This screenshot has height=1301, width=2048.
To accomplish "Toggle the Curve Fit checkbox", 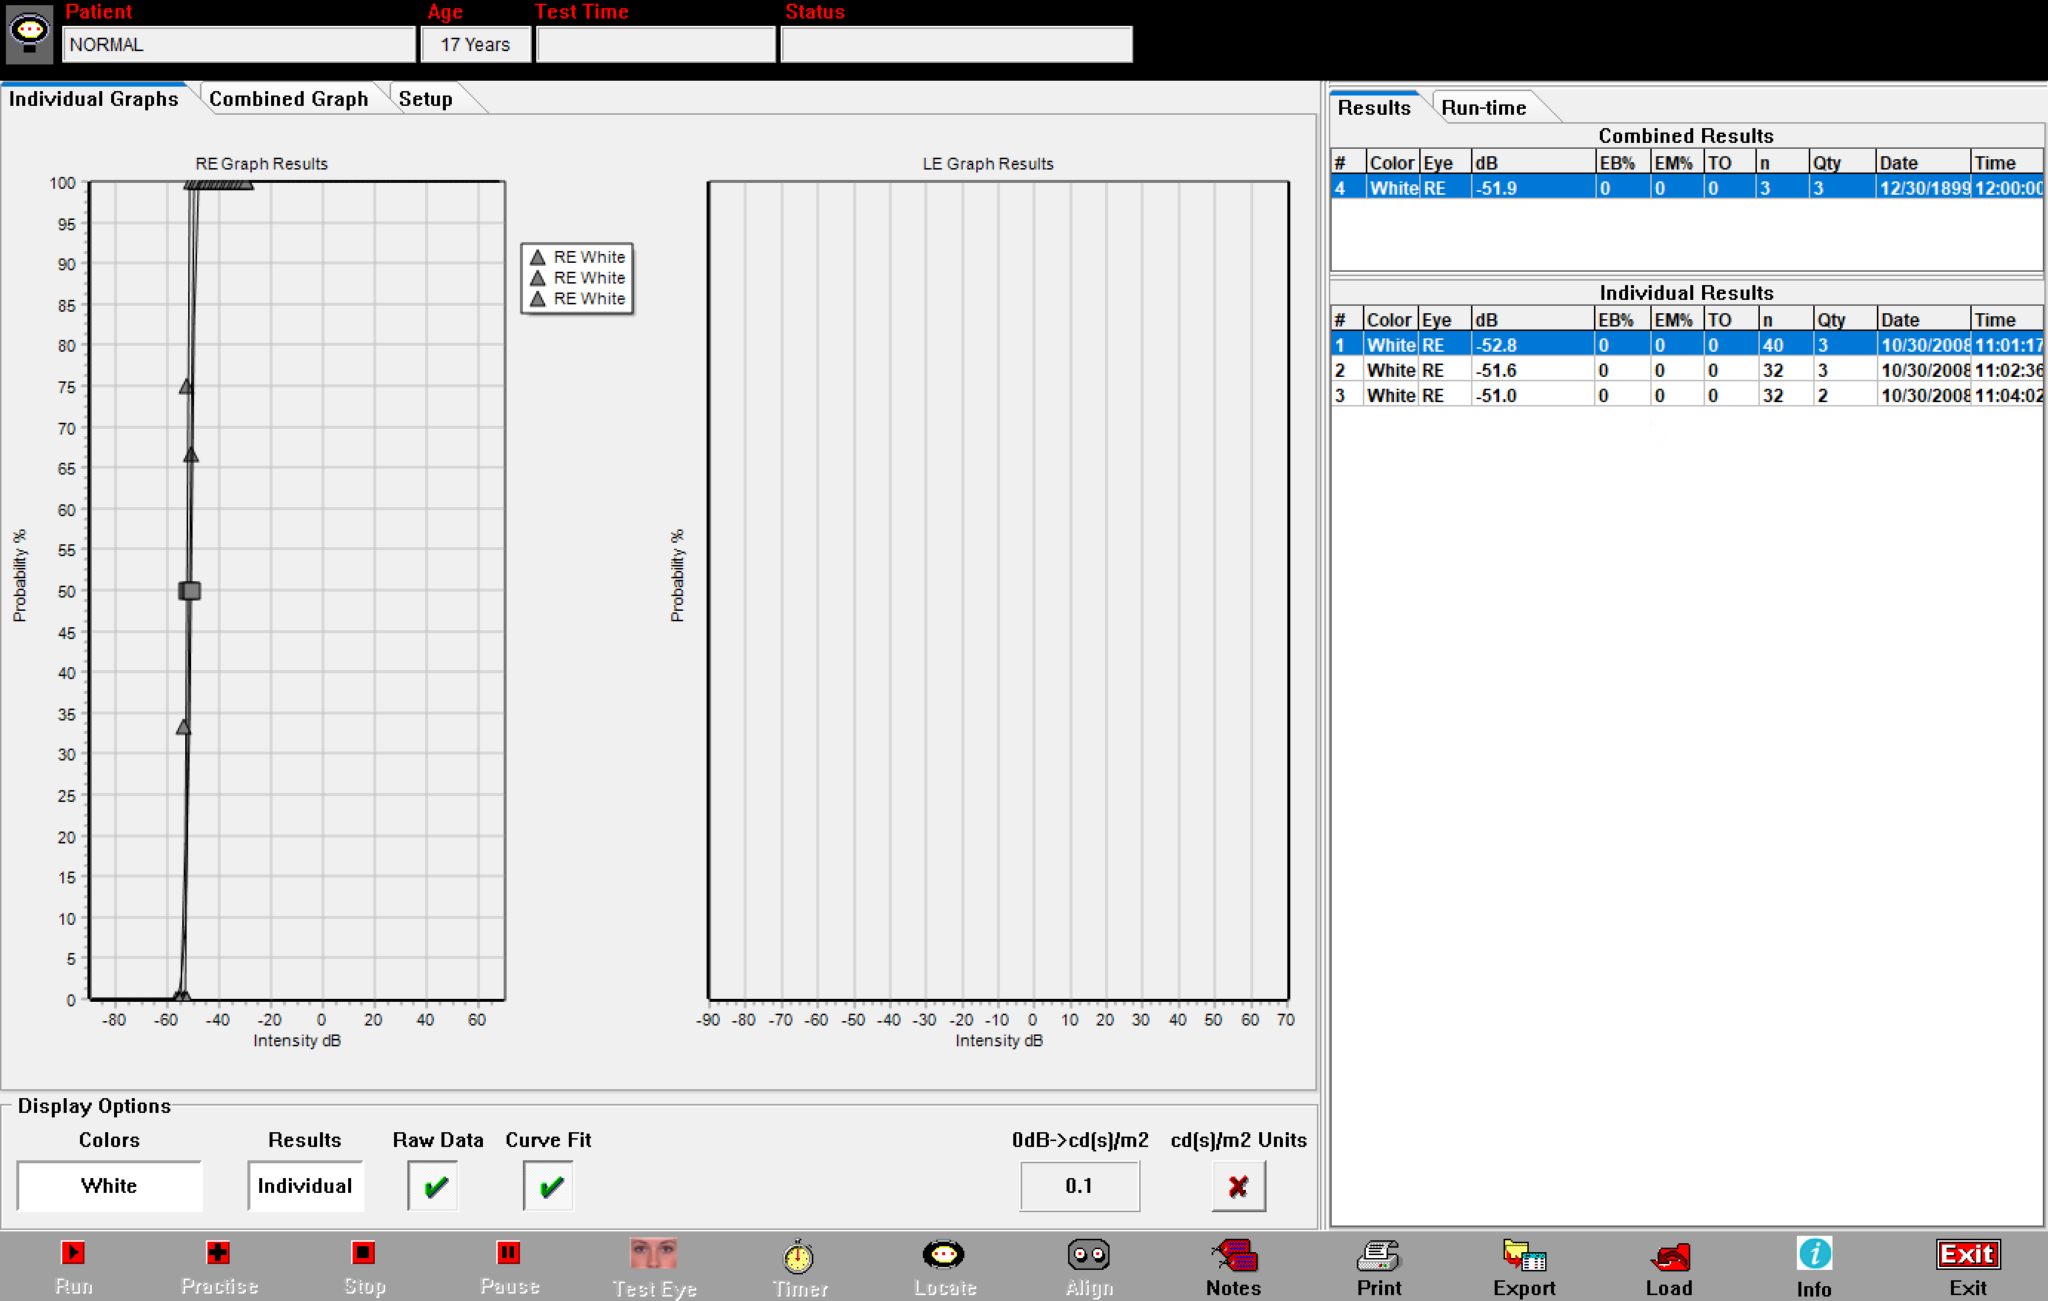I will tap(549, 1187).
